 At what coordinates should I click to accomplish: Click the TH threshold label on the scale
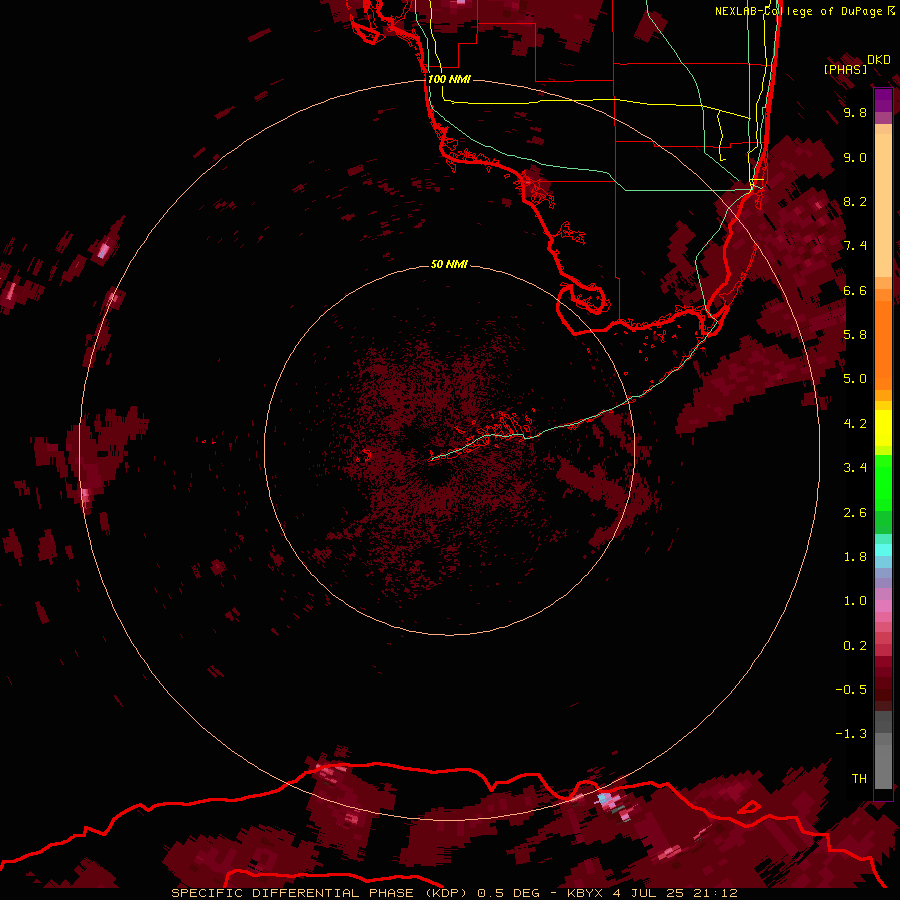(x=859, y=778)
